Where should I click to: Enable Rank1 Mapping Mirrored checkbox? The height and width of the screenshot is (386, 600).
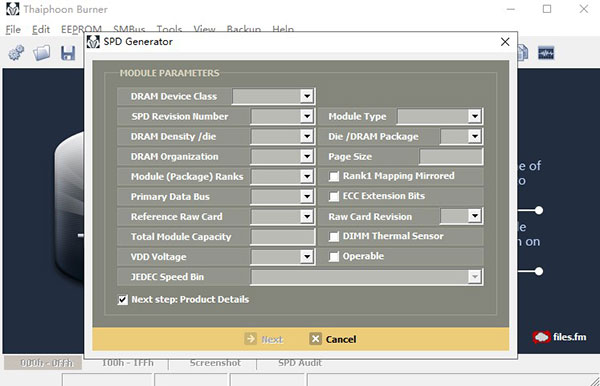pyautogui.click(x=334, y=176)
